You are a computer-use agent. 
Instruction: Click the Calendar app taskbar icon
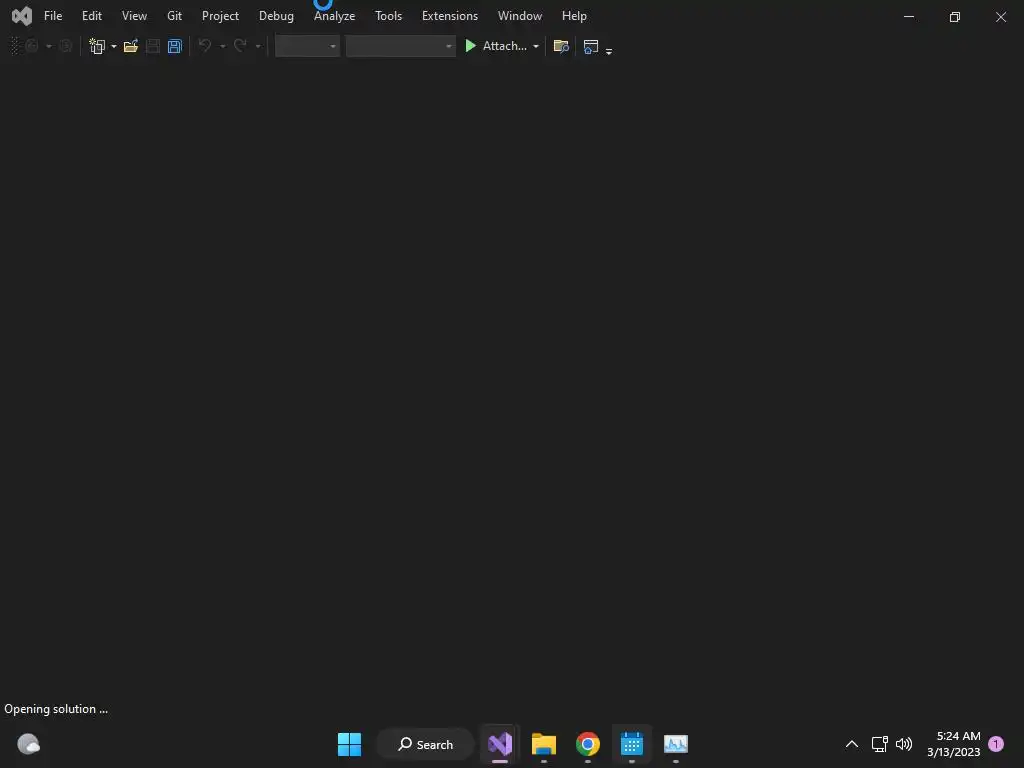point(632,744)
